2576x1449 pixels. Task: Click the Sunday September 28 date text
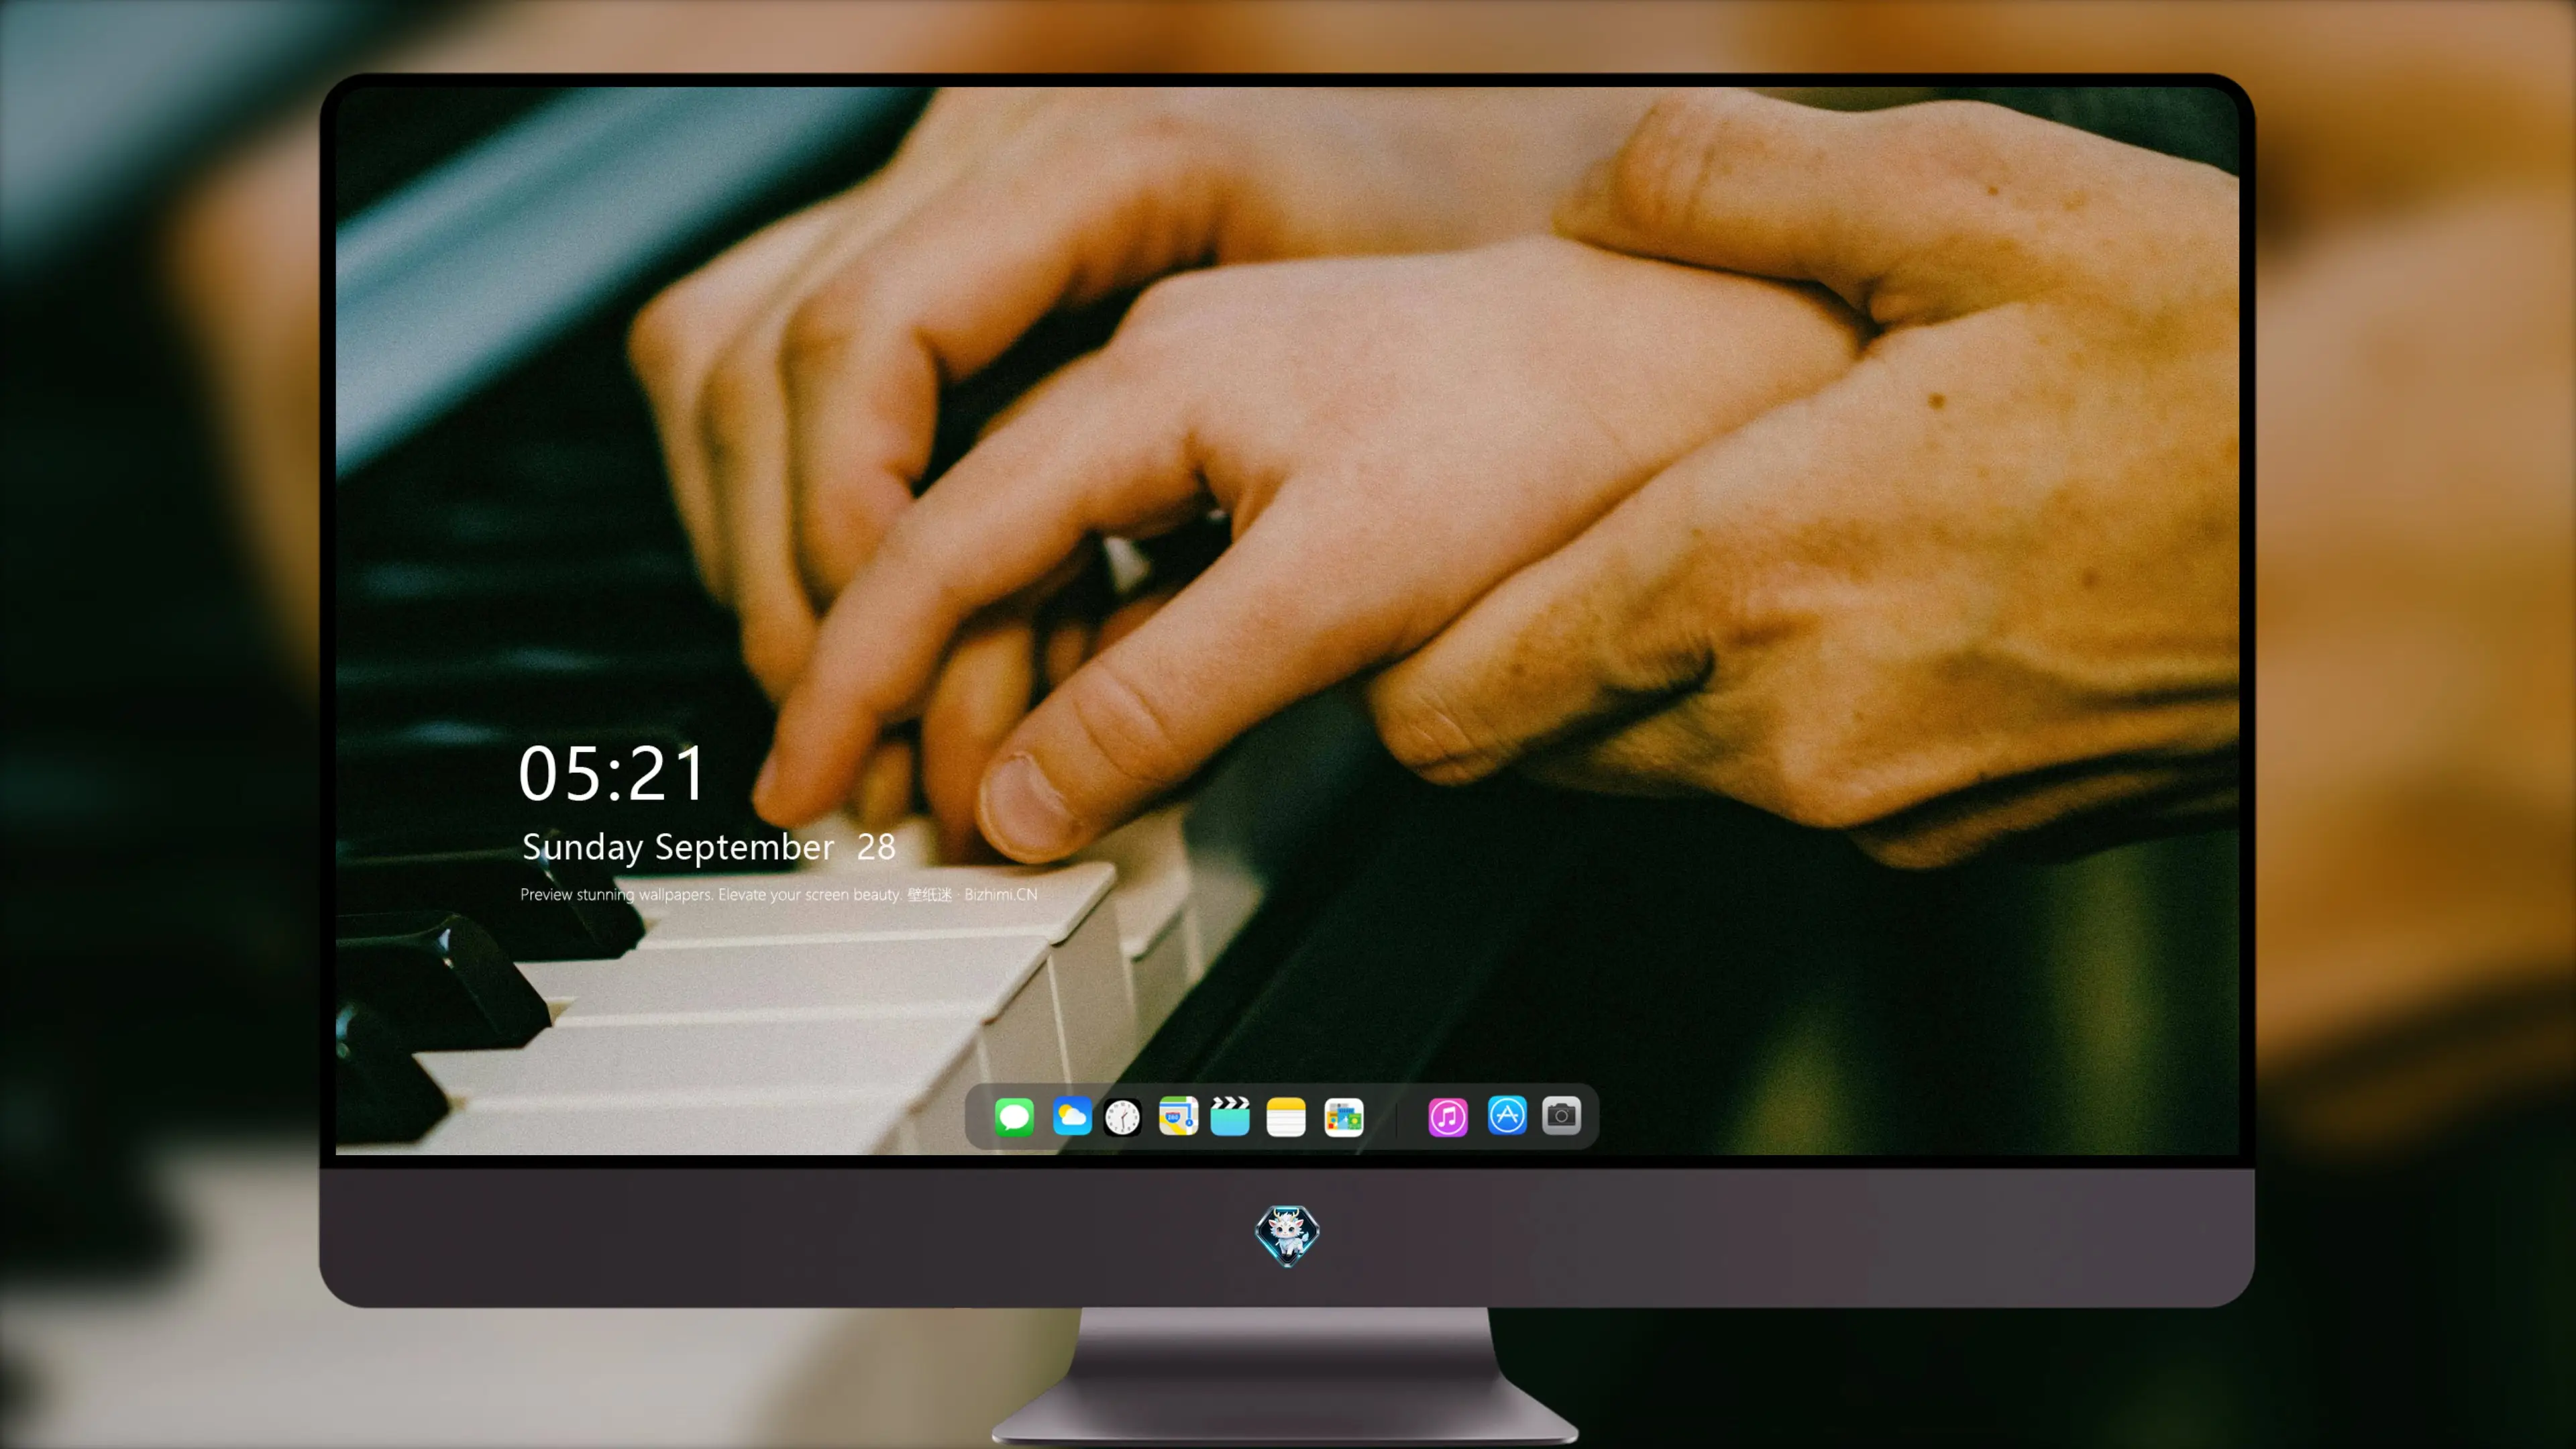(709, 848)
